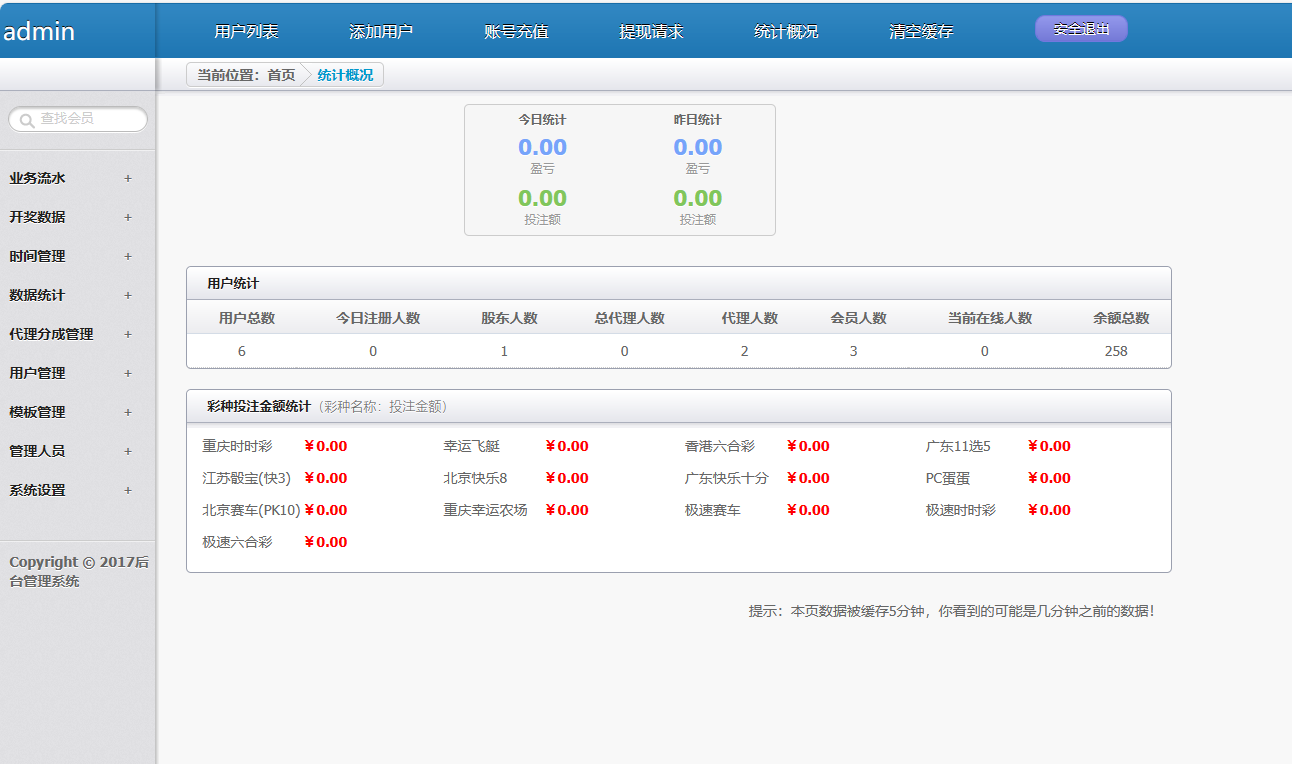Click the 代理人数 value 2
1292x764 pixels.
744,351
